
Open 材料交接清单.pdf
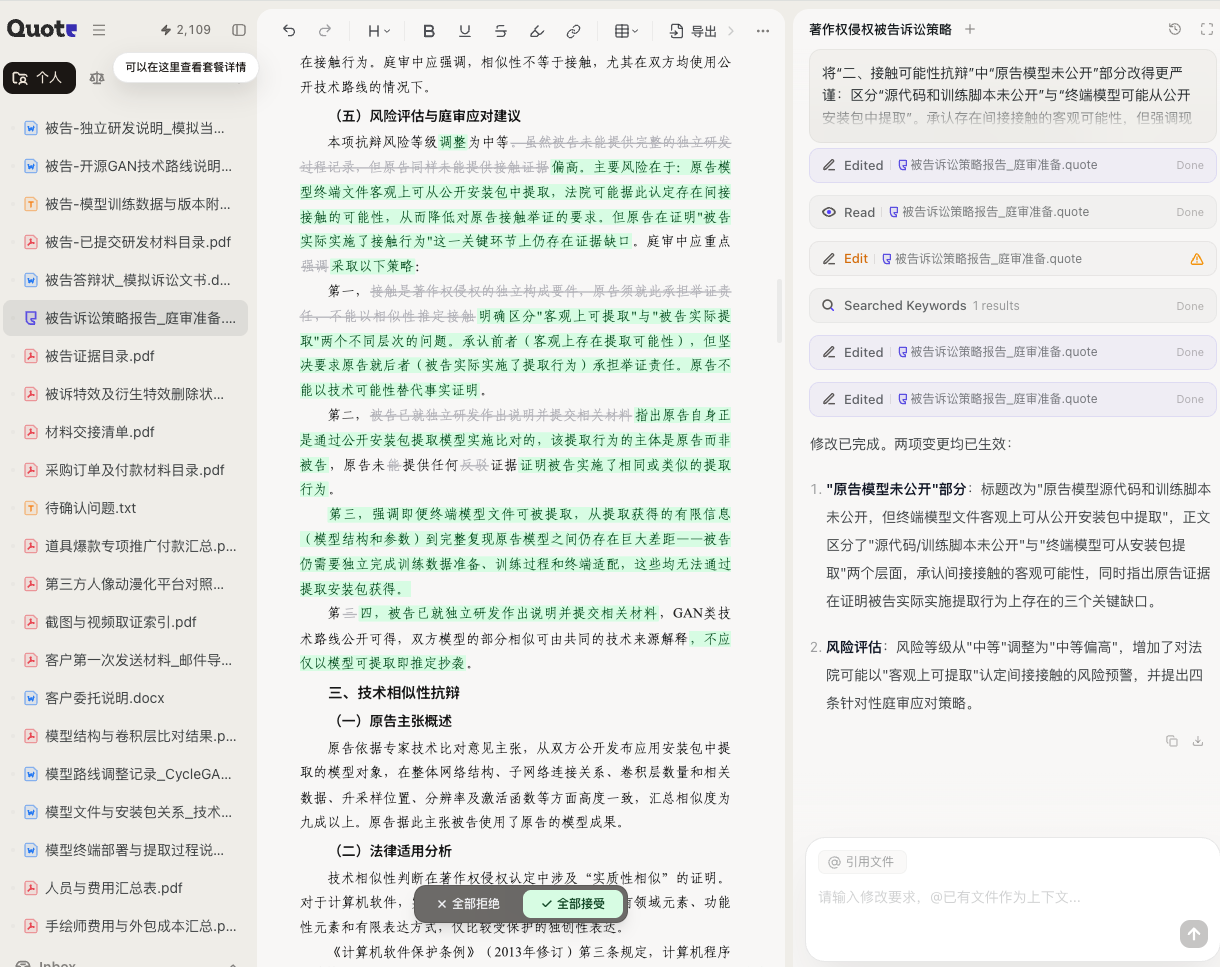(126, 432)
